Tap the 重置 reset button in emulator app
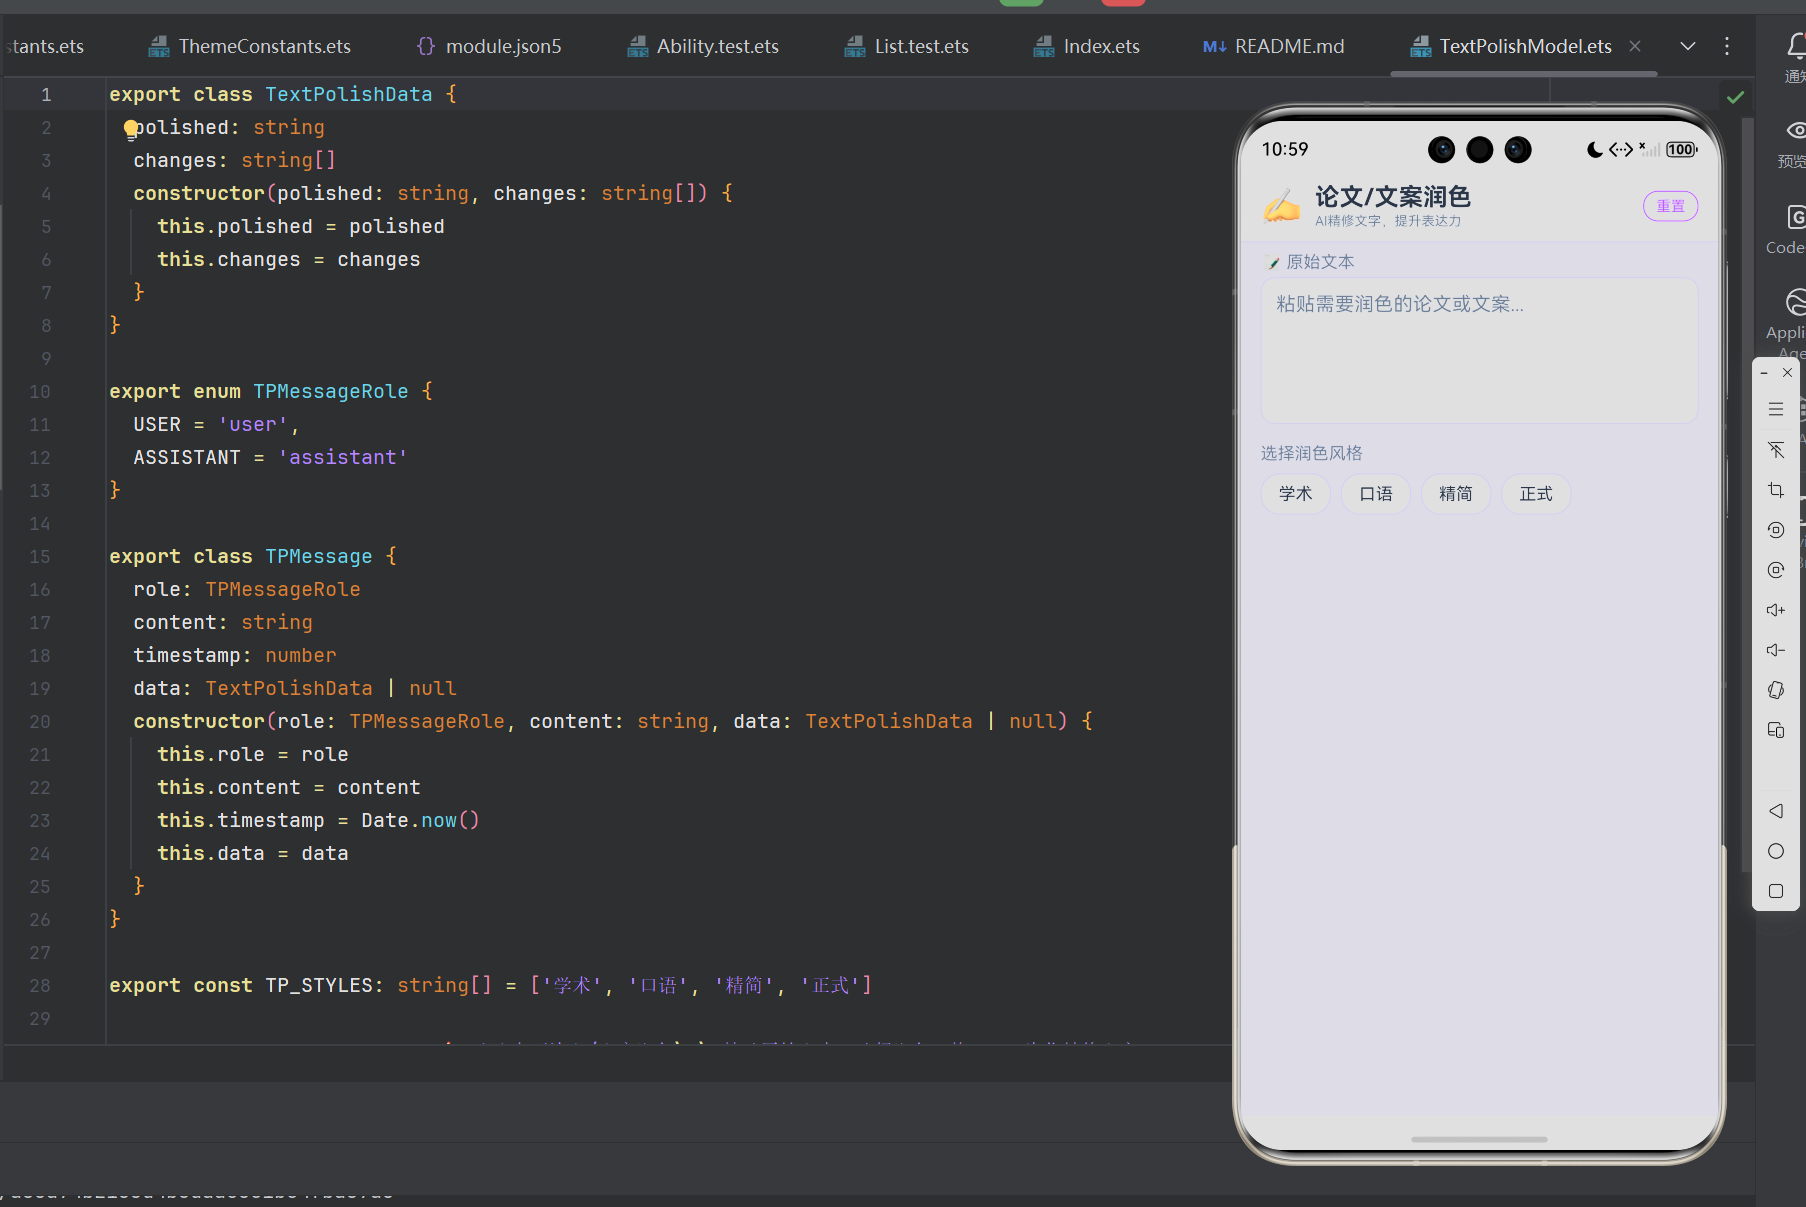1806x1207 pixels. tap(1670, 206)
